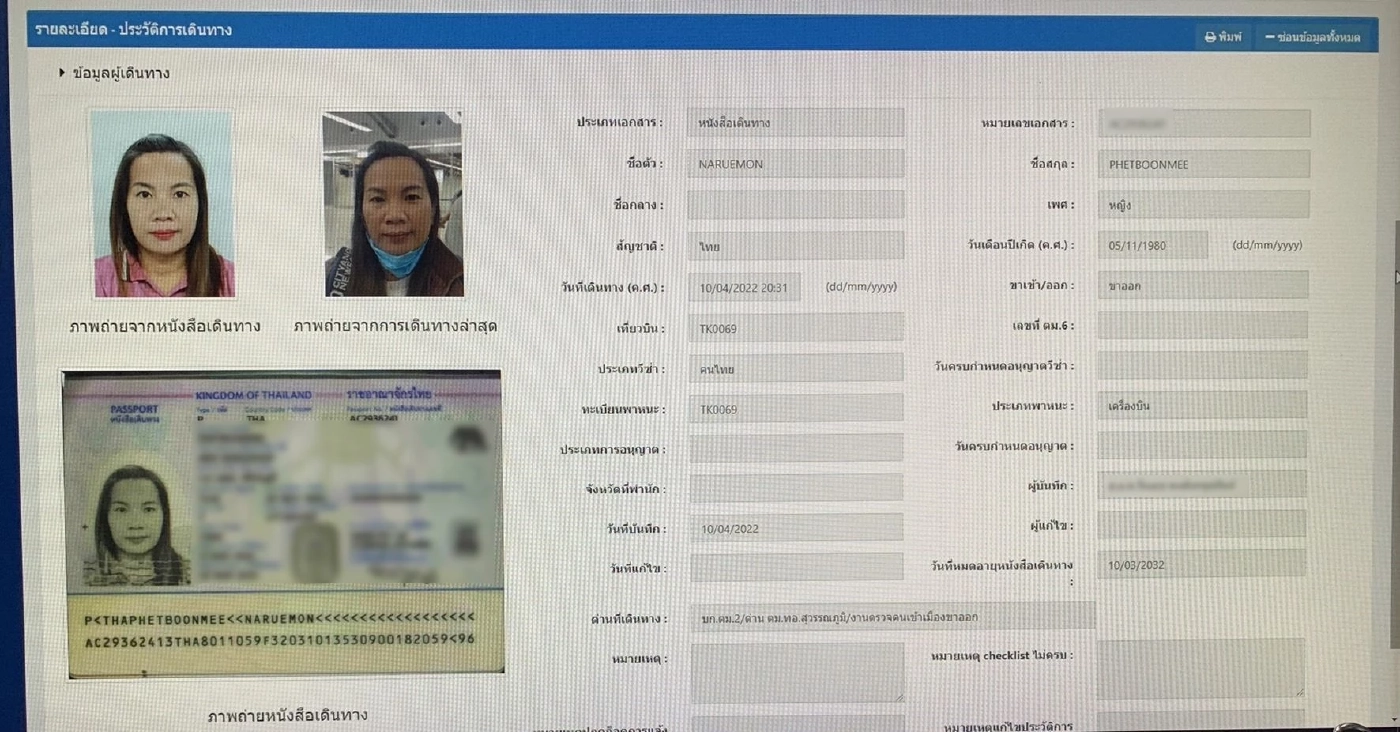Click the printer icon button พิมพ์

[1223, 37]
